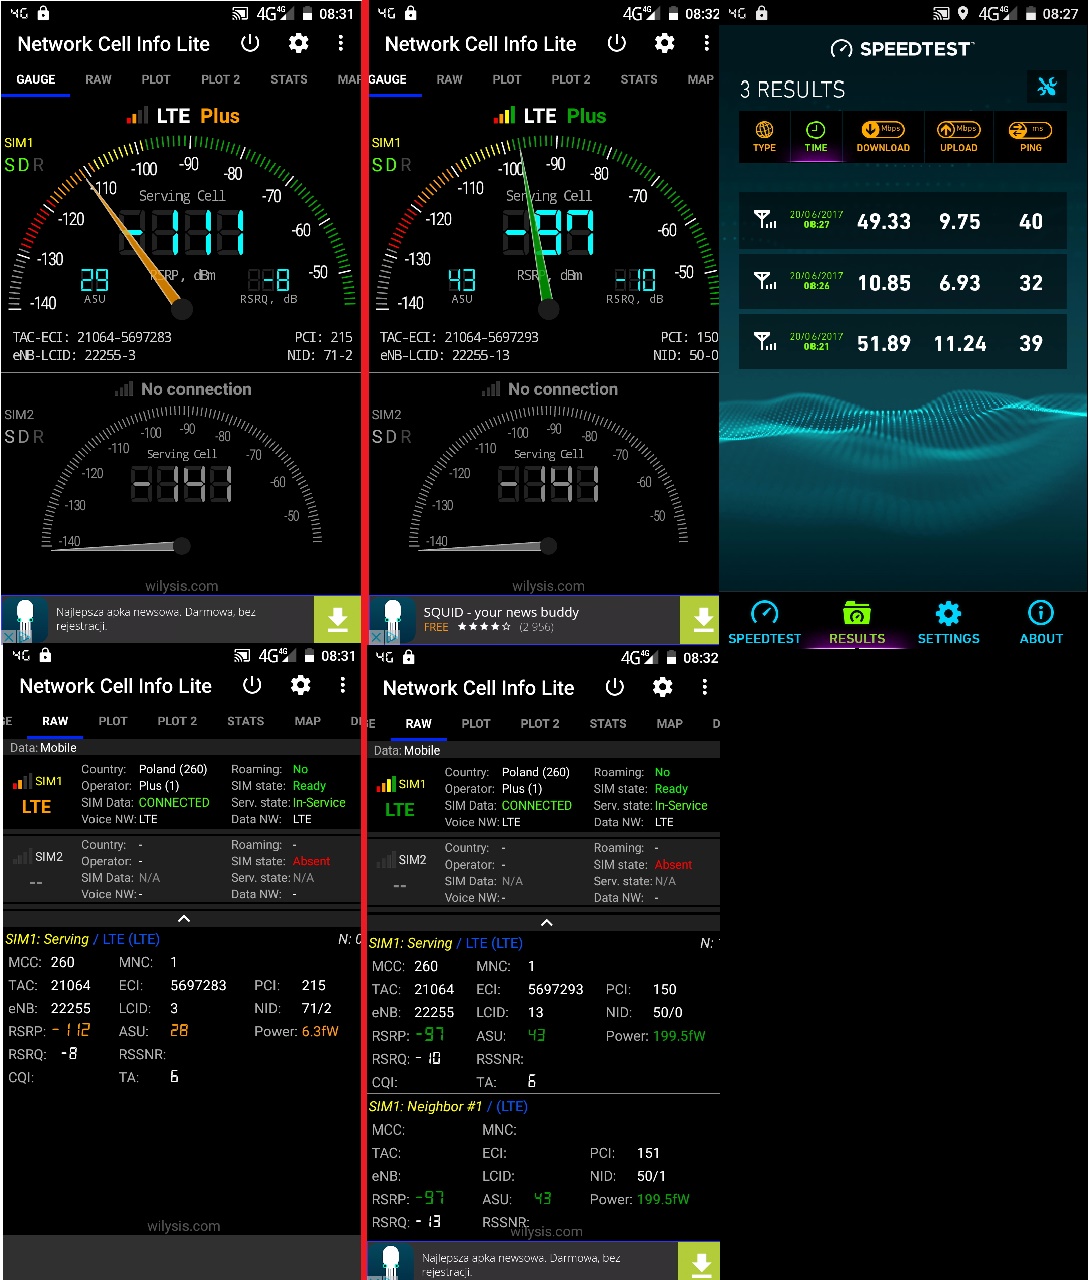
Task: Tap the Power value 6.3fW
Action: coord(320,1031)
